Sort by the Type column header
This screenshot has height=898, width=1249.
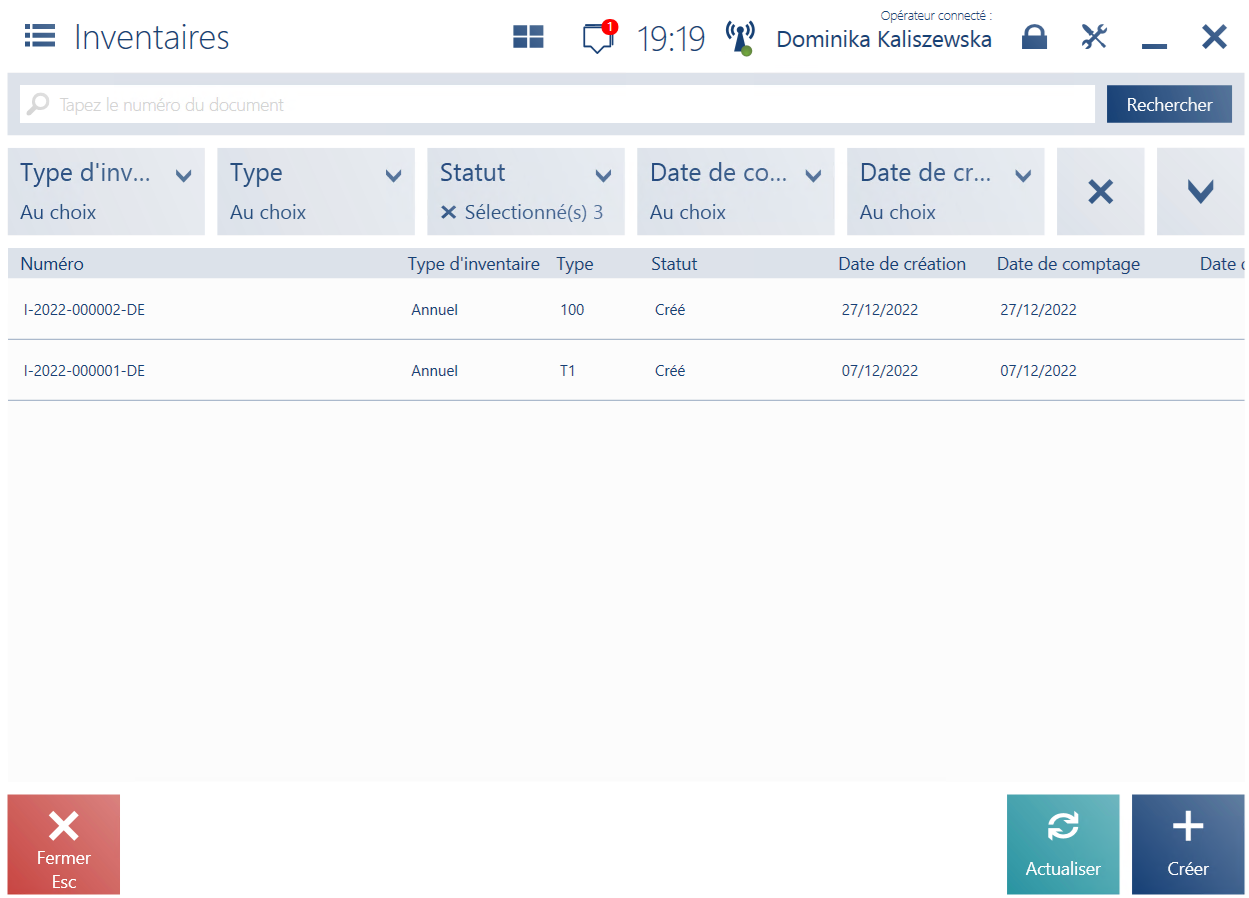coord(575,264)
